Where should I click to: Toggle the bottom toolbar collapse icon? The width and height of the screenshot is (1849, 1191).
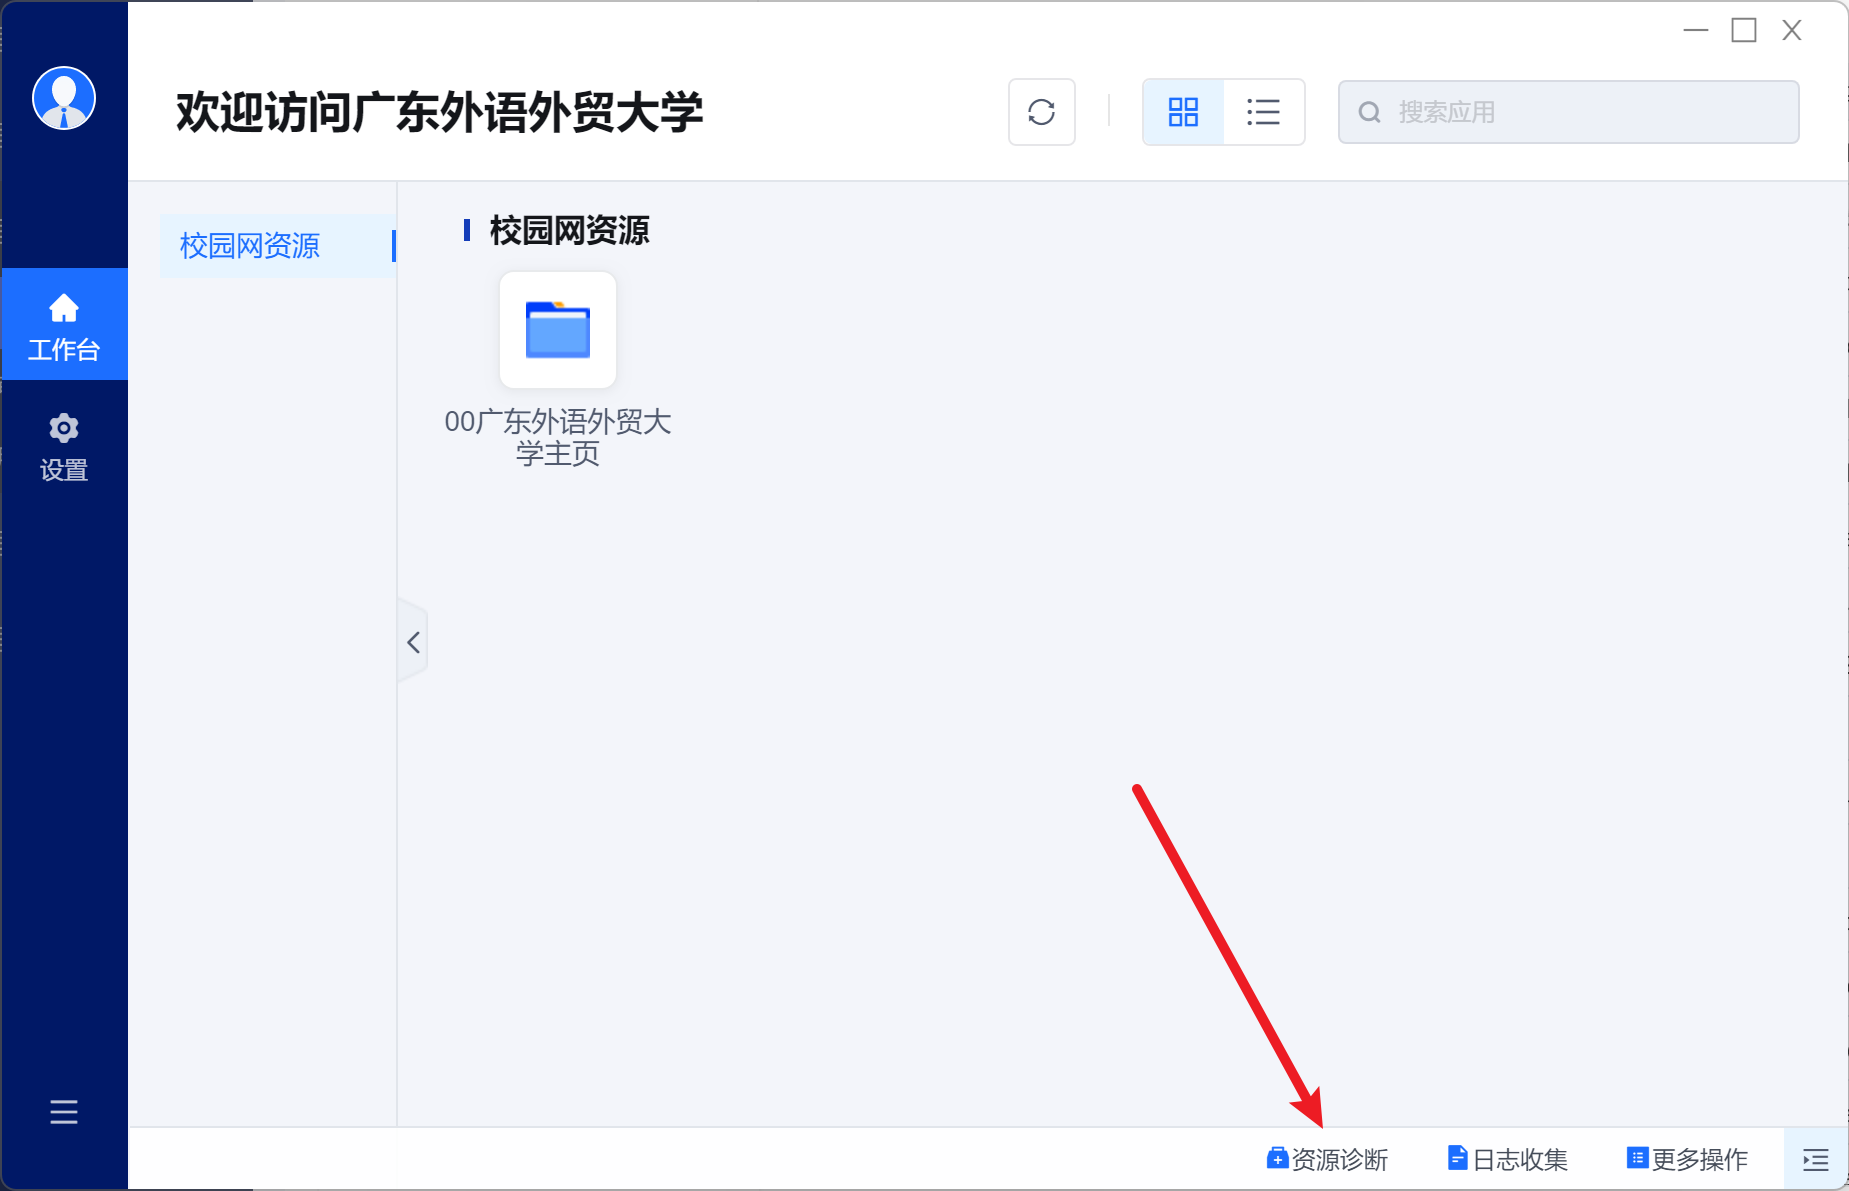1815,1159
